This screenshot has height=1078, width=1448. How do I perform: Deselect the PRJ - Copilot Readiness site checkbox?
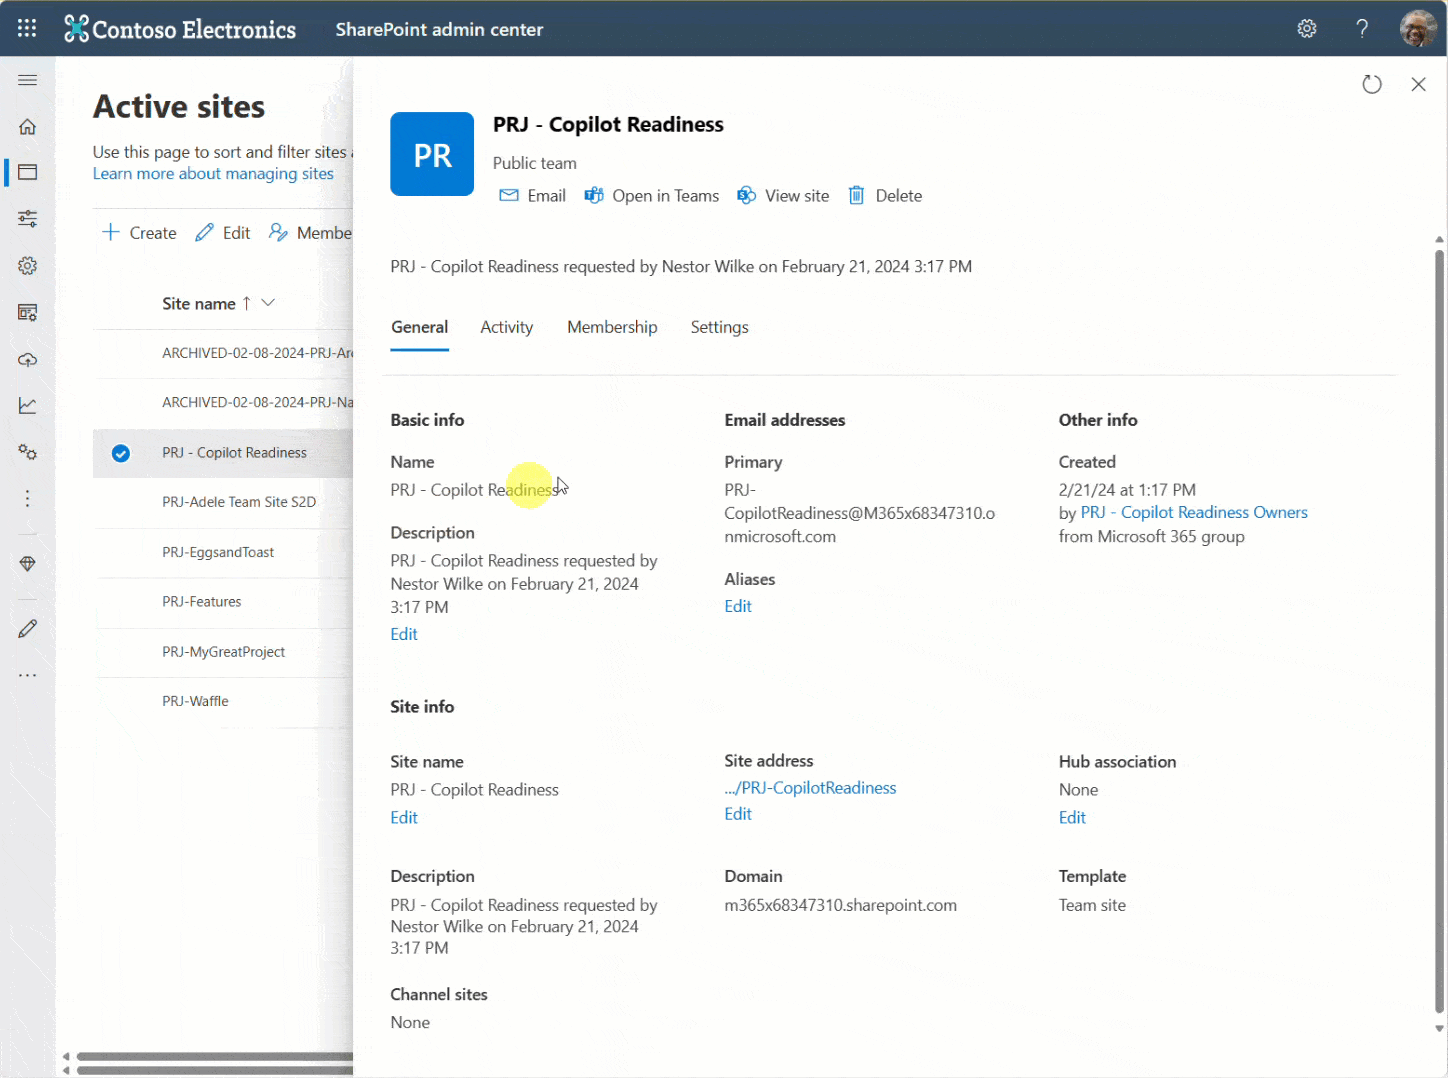tap(120, 453)
